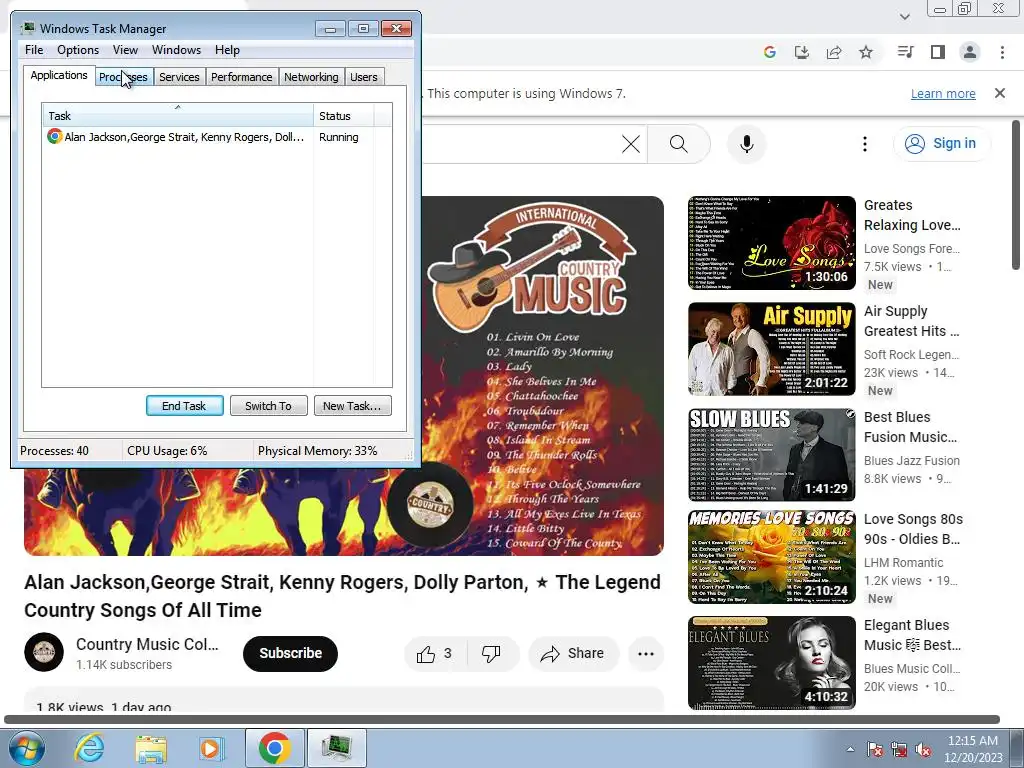Open the Memories Love Songs thumbnail
The image size is (1024, 768).
pyautogui.click(x=772, y=557)
